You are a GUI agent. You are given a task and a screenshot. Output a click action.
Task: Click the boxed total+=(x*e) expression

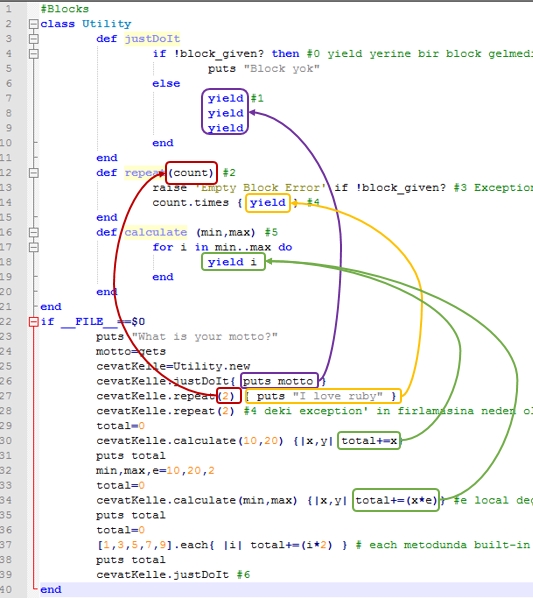click(x=396, y=500)
